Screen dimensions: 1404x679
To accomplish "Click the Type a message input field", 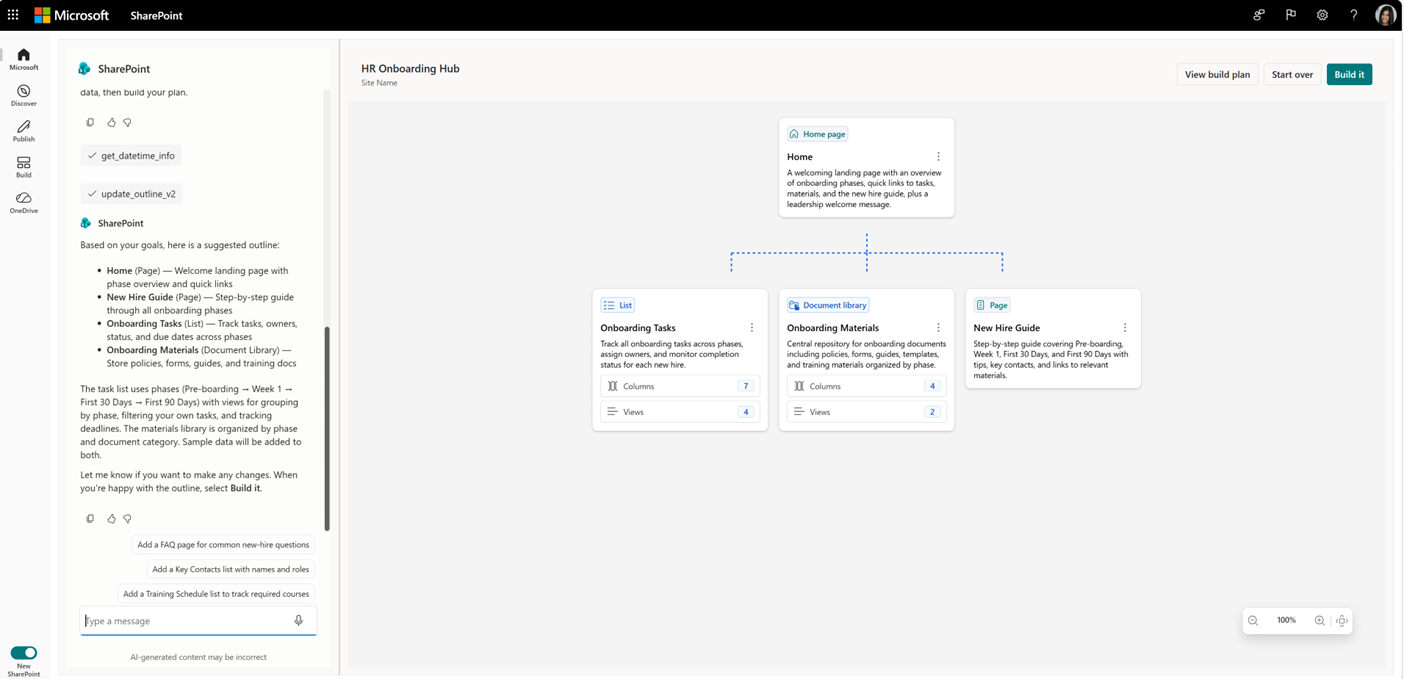I will coord(185,621).
